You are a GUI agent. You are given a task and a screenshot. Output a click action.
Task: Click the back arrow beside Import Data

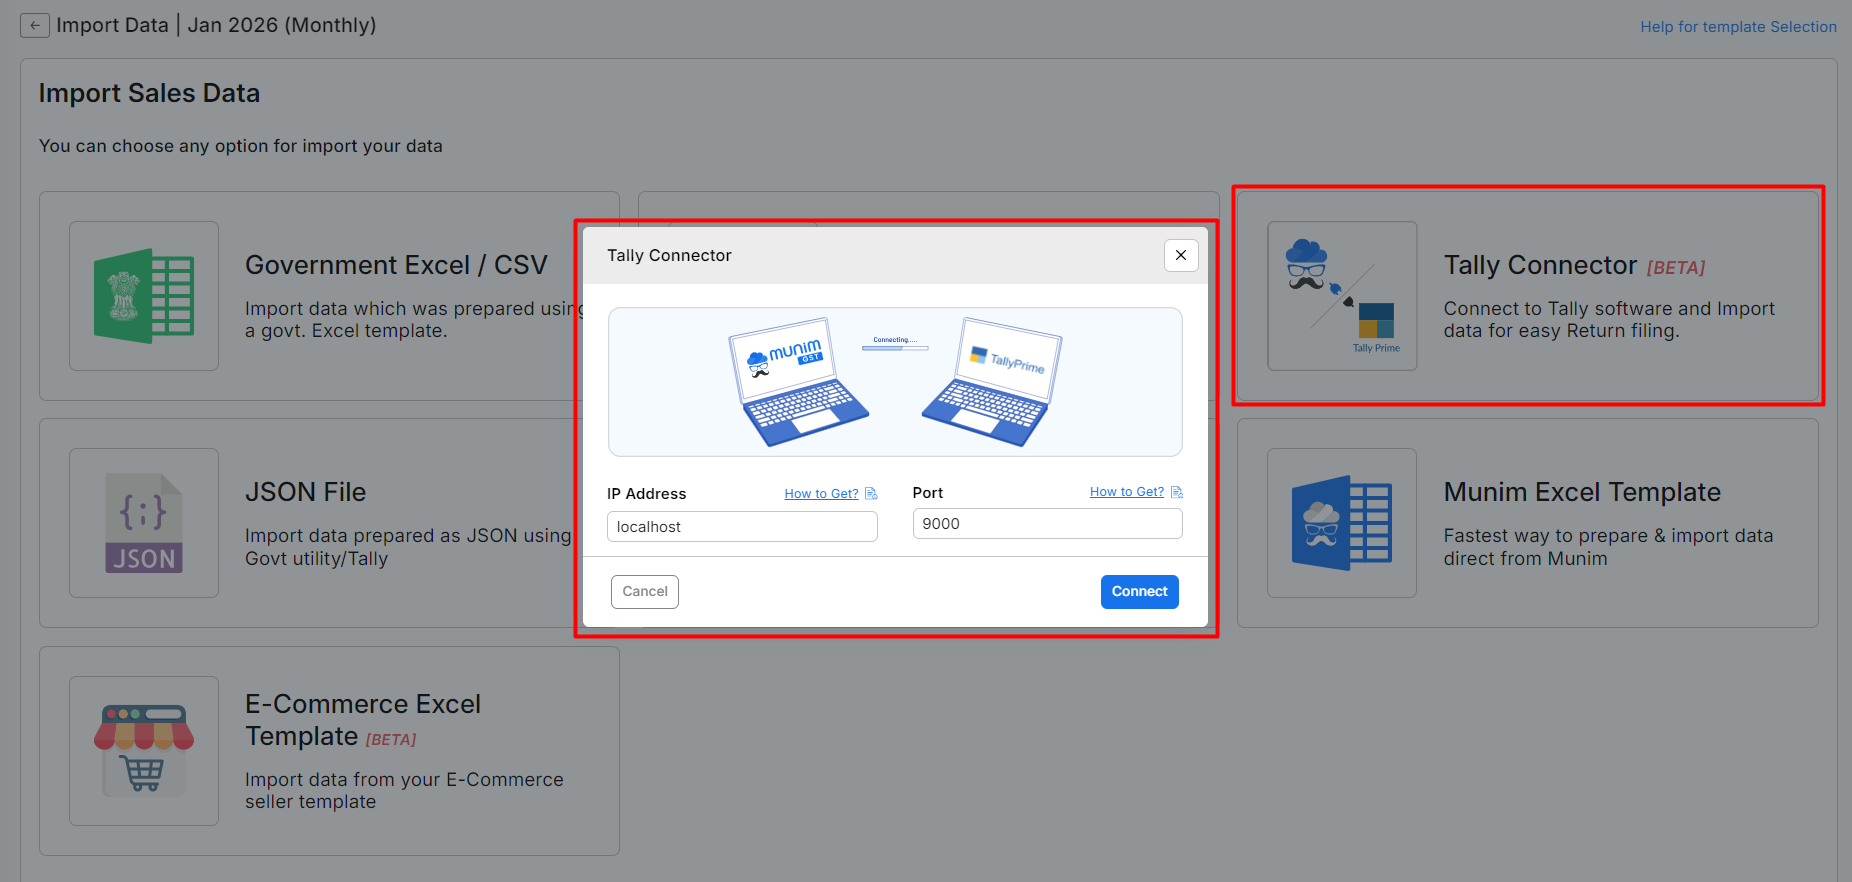tap(35, 26)
